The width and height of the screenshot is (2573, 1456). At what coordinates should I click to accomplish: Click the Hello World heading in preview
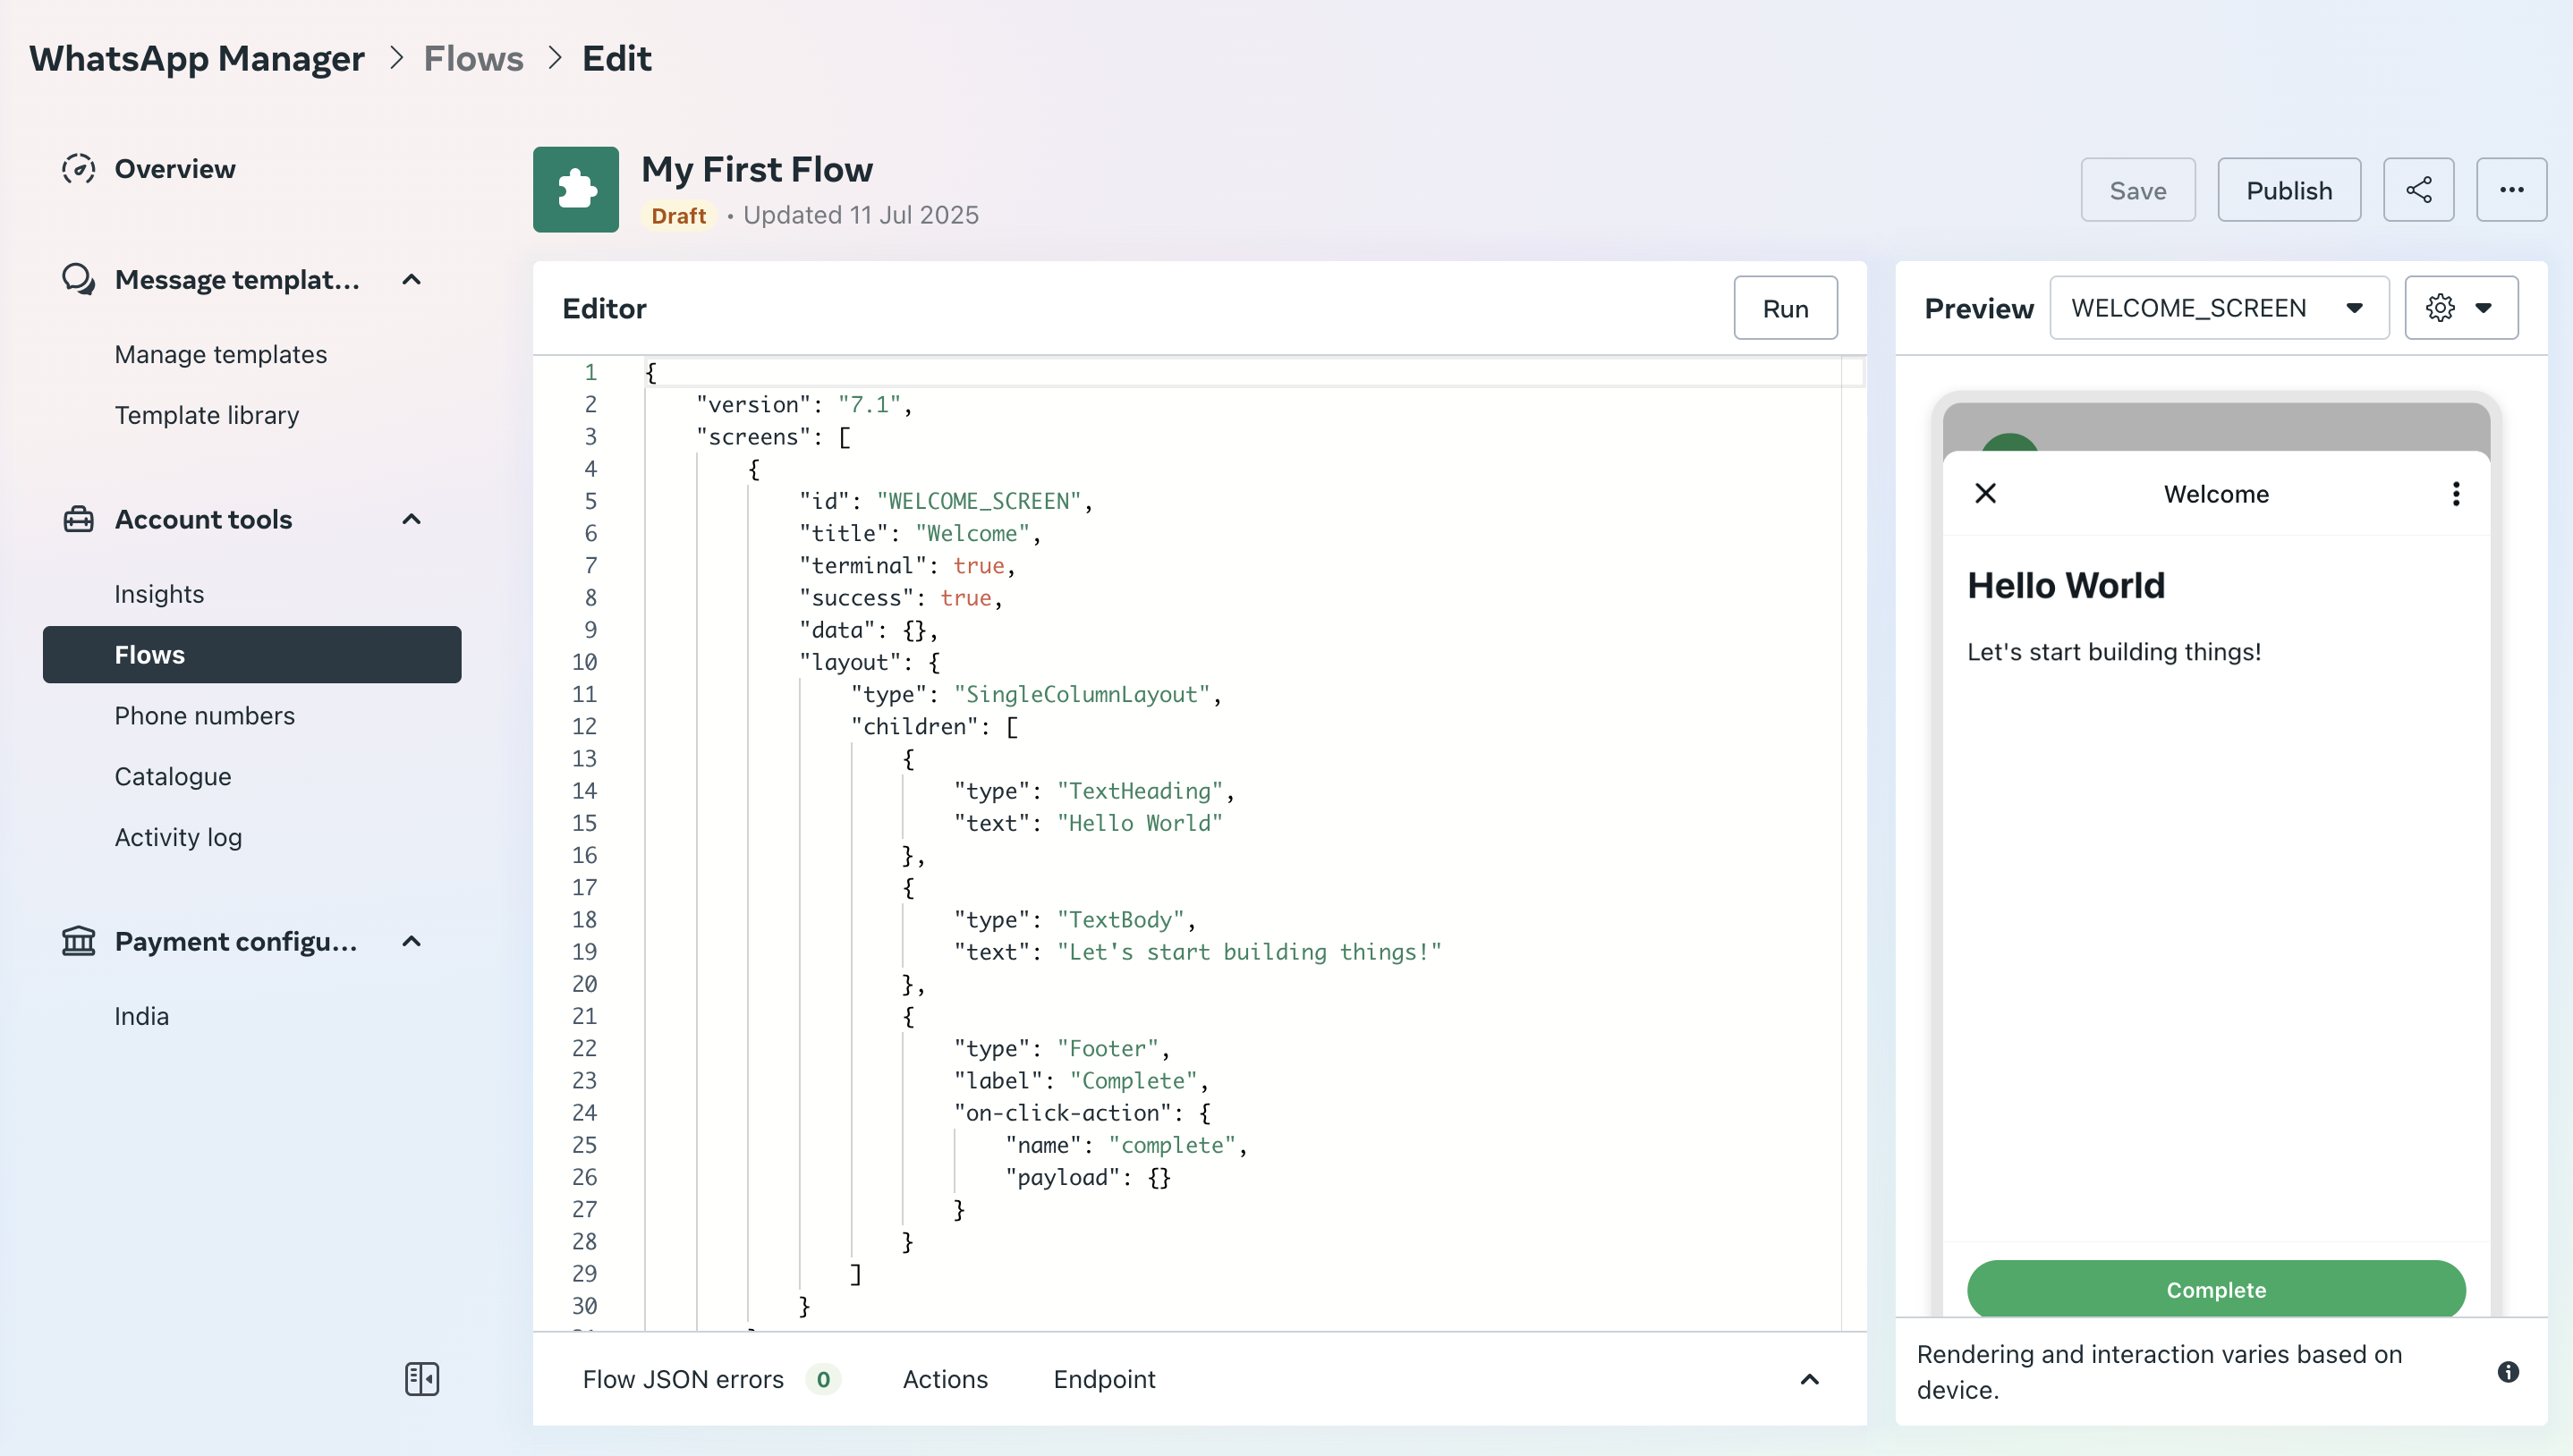(2066, 585)
